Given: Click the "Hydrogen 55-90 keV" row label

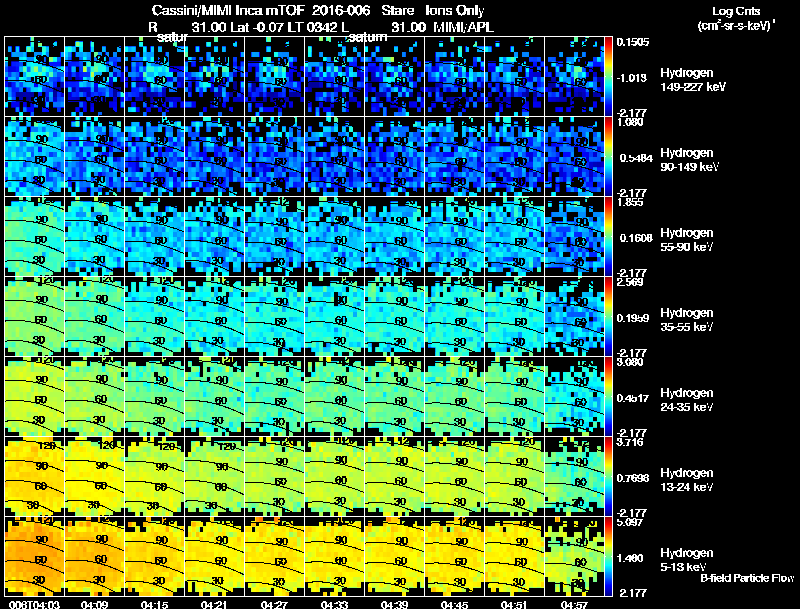Looking at the screenshot, I should [x=687, y=240].
